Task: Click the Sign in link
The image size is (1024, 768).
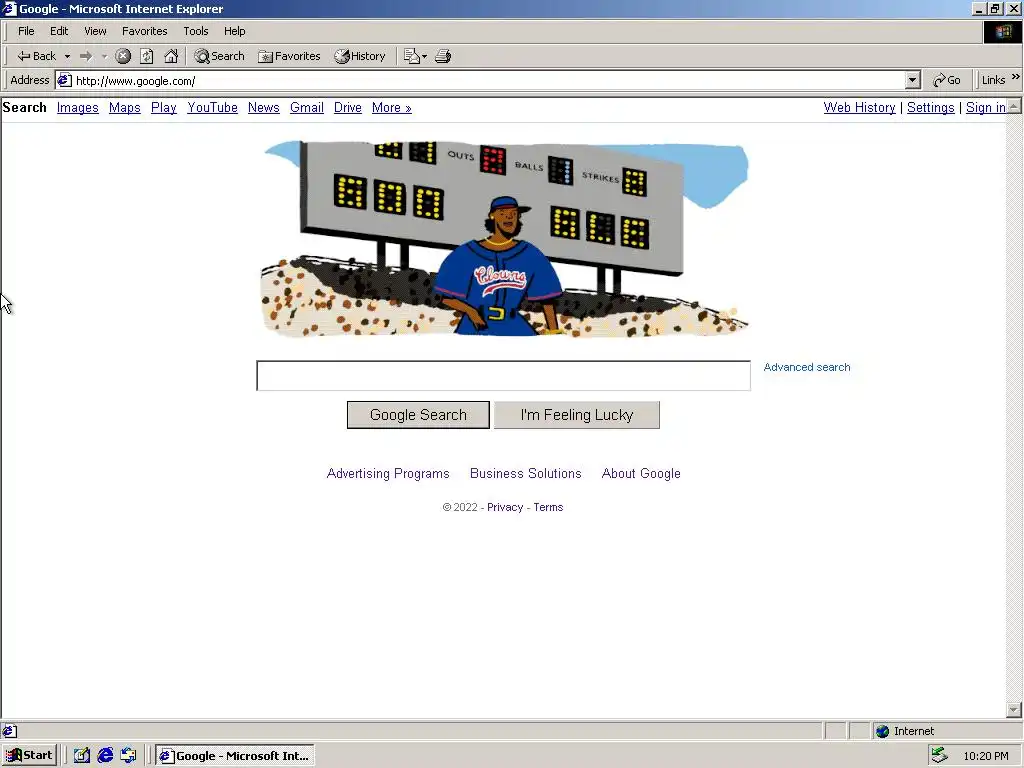Action: [985, 108]
